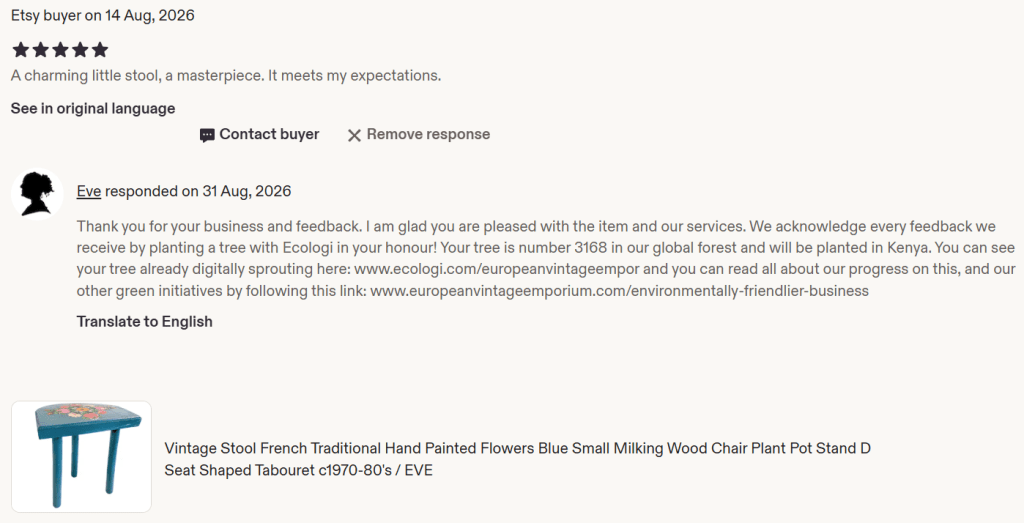Click the ecologi.com URL in Eve's response

(x=497, y=269)
